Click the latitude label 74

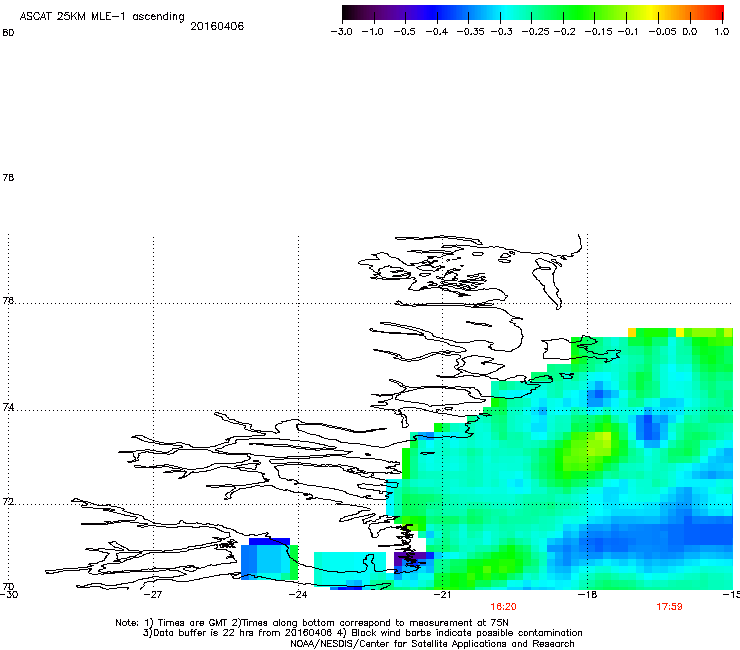pyautogui.click(x=8, y=407)
